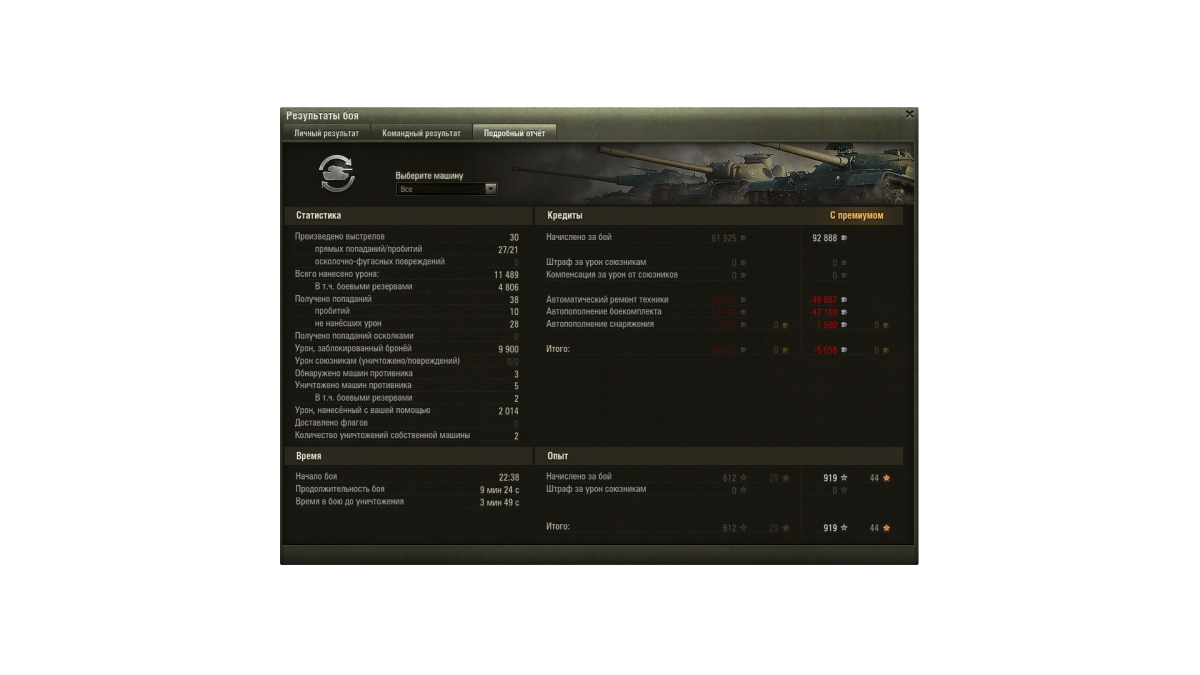
Task: Click the 'Время' section header
Action: [309, 456]
